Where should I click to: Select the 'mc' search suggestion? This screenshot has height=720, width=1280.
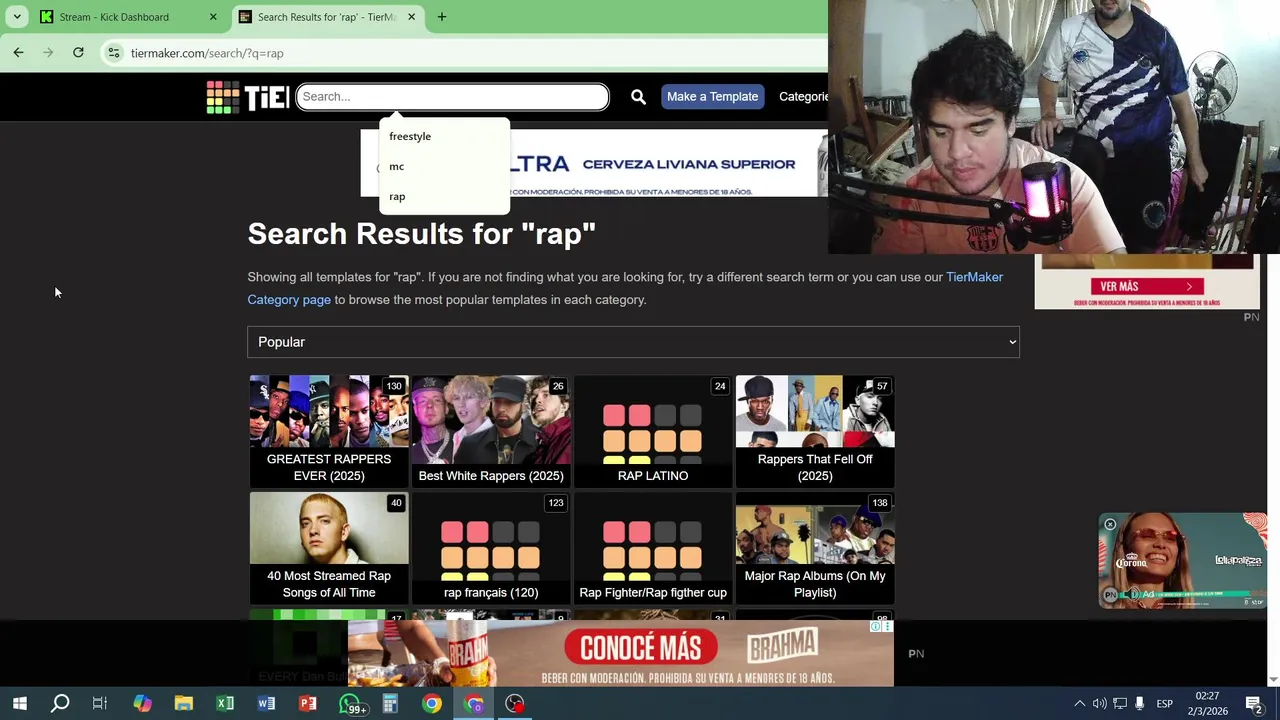444,166
